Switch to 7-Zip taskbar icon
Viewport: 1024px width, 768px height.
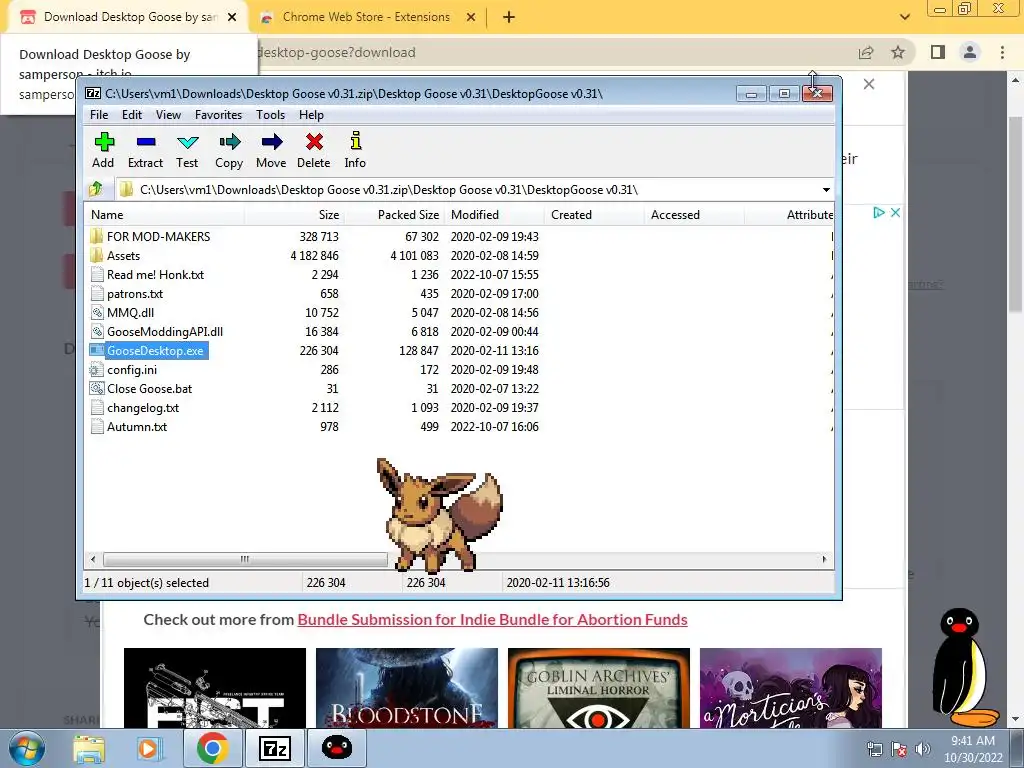[274, 748]
